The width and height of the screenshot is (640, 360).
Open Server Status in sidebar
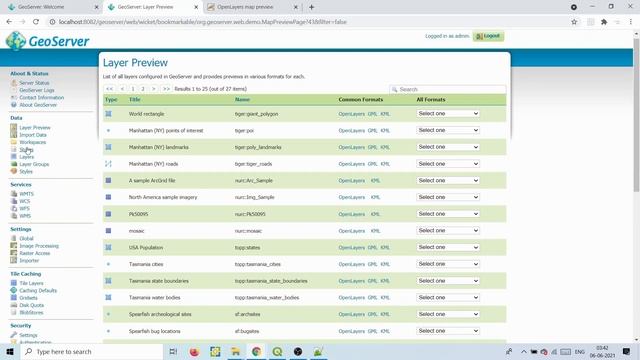[34, 83]
